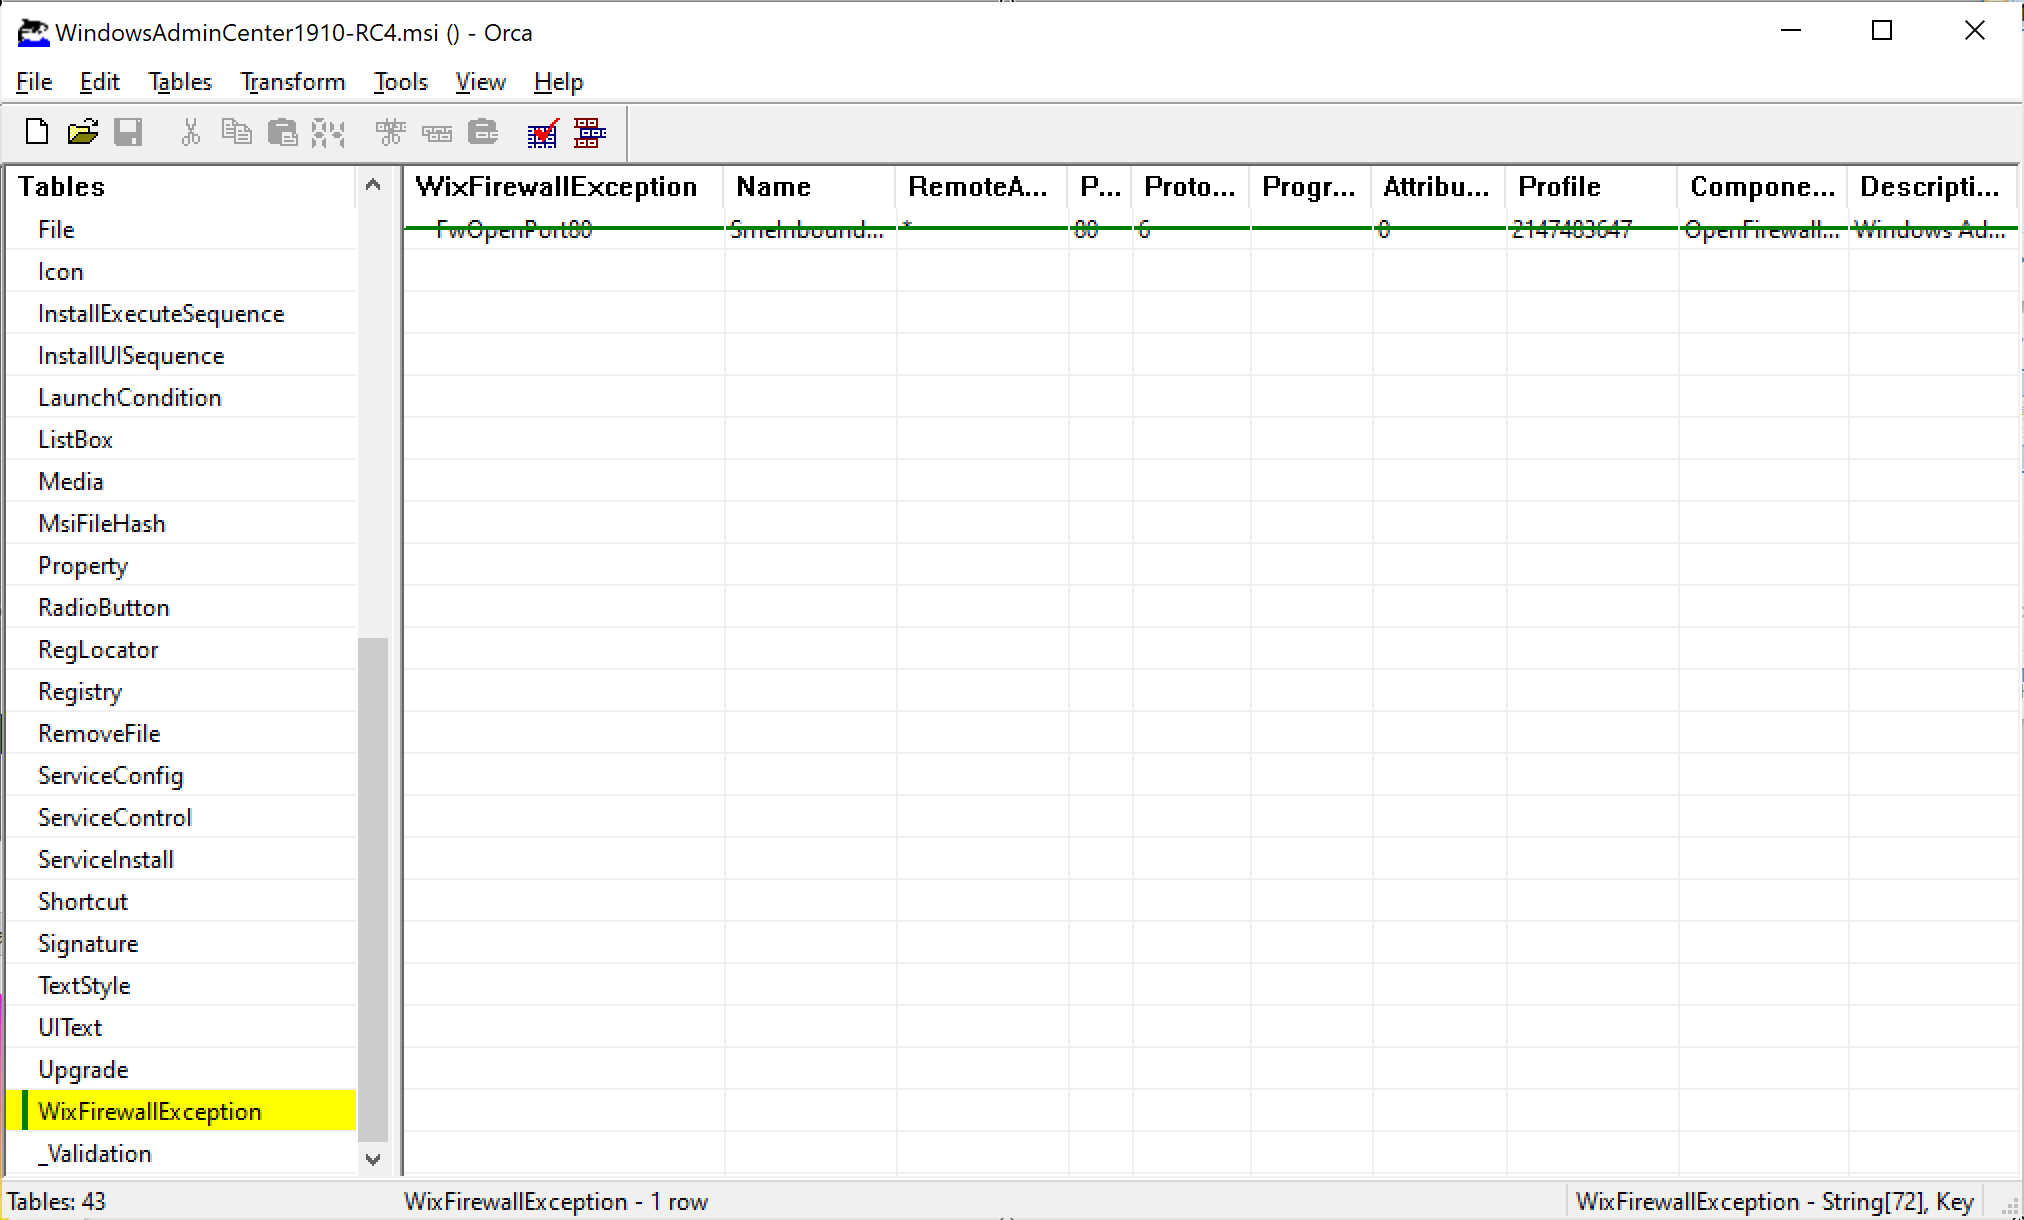Click the tables list scrollbar thumb
Viewport: 2024px width, 1220px height.
(373, 888)
